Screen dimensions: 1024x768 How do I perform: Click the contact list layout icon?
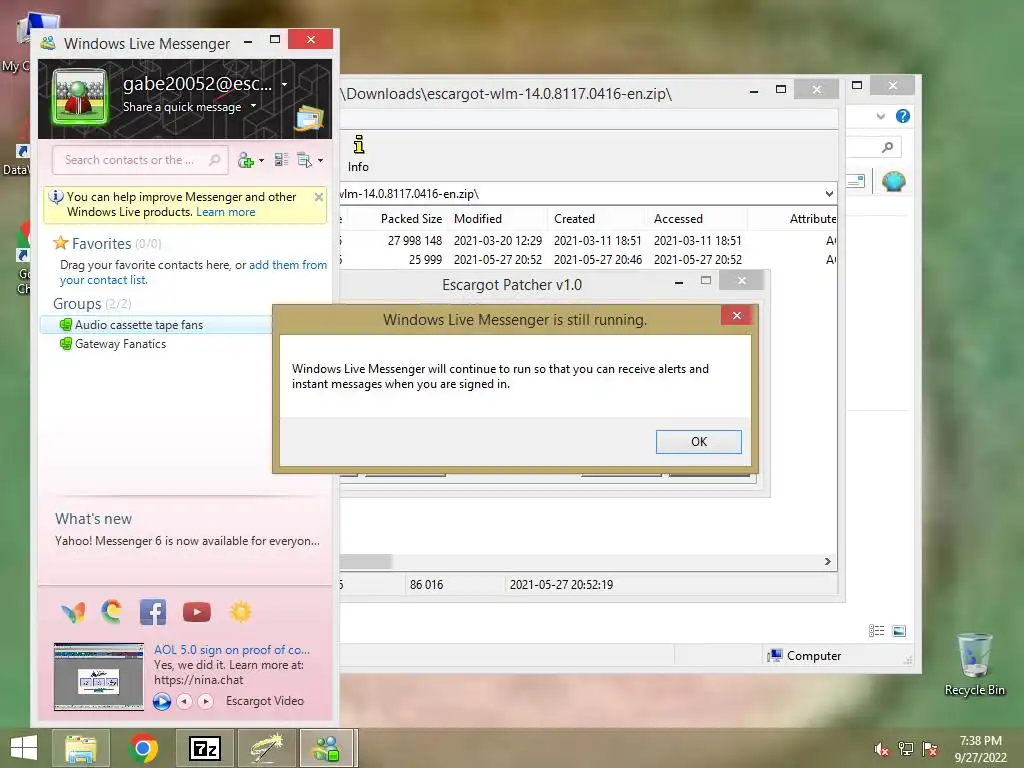coord(281,160)
